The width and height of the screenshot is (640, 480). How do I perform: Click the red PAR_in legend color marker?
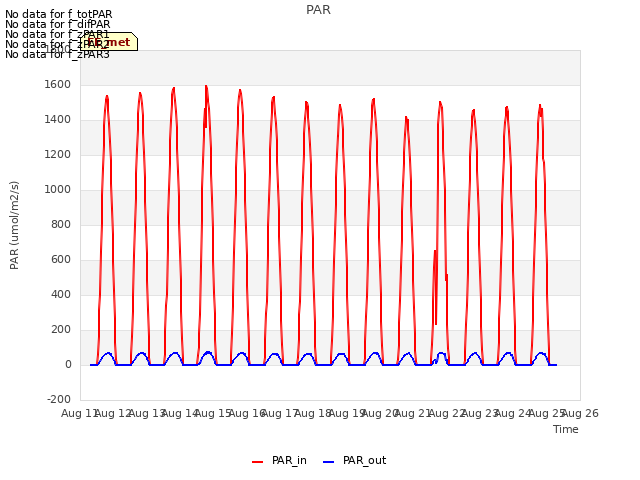pos(258,462)
